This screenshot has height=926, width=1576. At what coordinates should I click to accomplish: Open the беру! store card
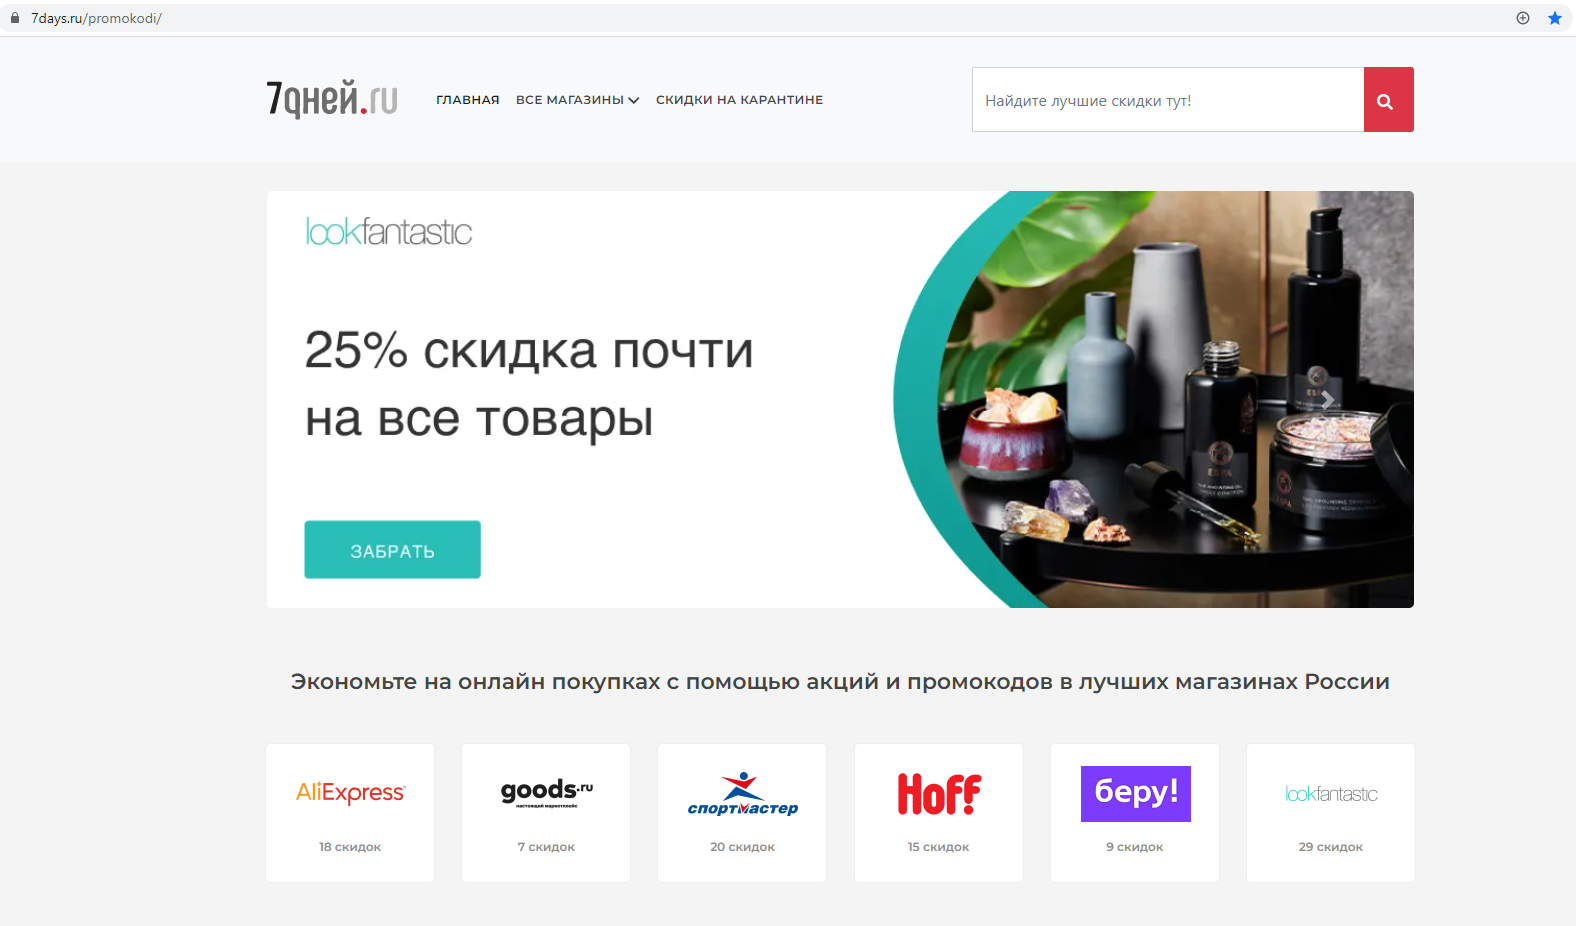tap(1135, 813)
